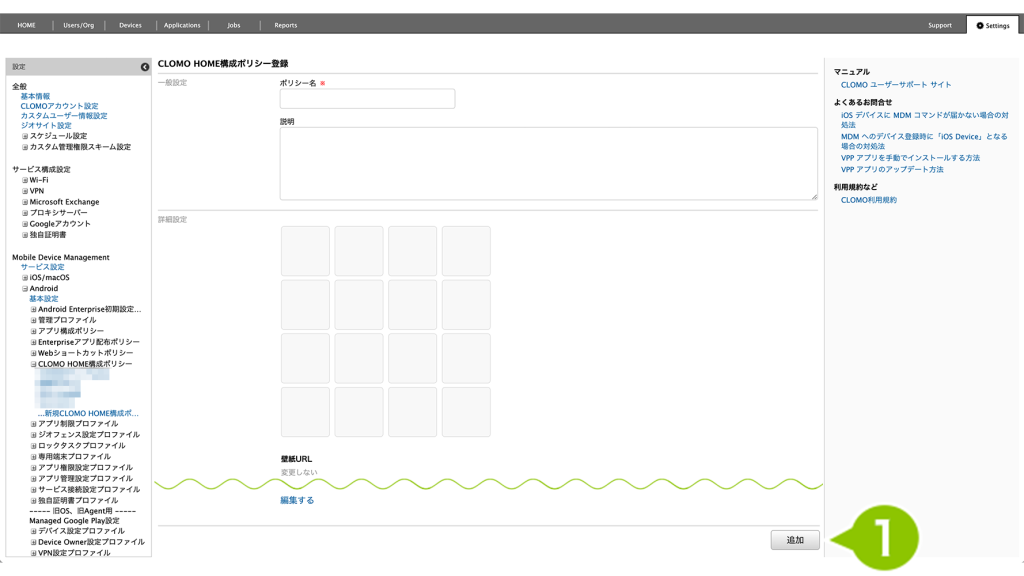1024x576 pixels.
Task: Open the Settings gear tab
Action: point(993,25)
